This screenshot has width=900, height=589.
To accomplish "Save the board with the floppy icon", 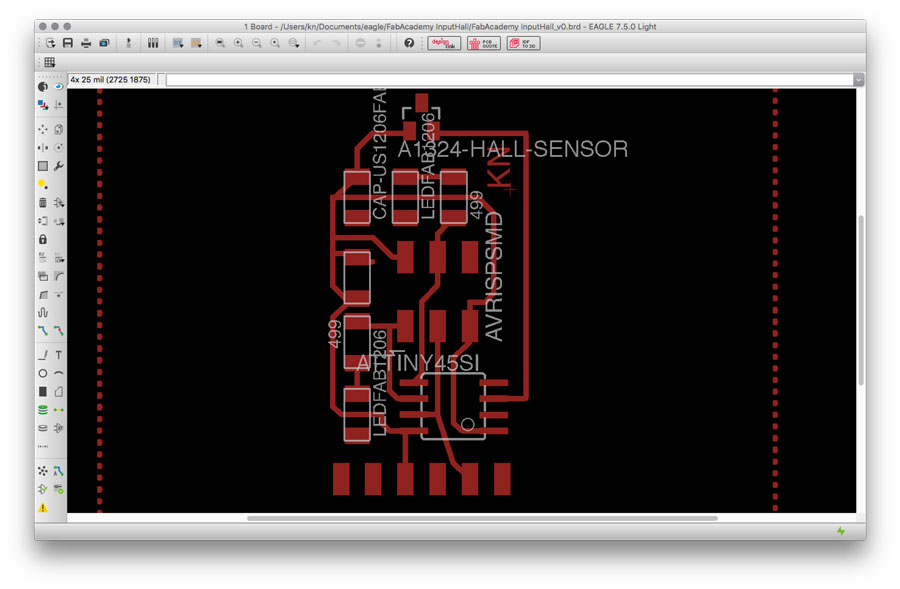I will point(68,43).
